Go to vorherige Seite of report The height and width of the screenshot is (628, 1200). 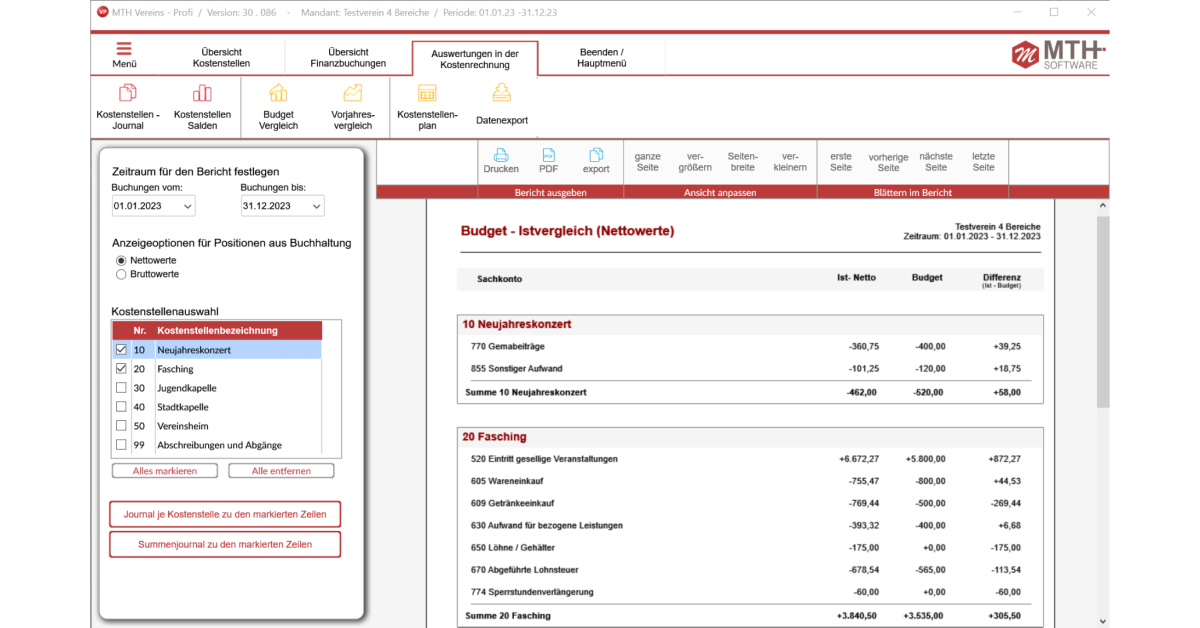[888, 162]
